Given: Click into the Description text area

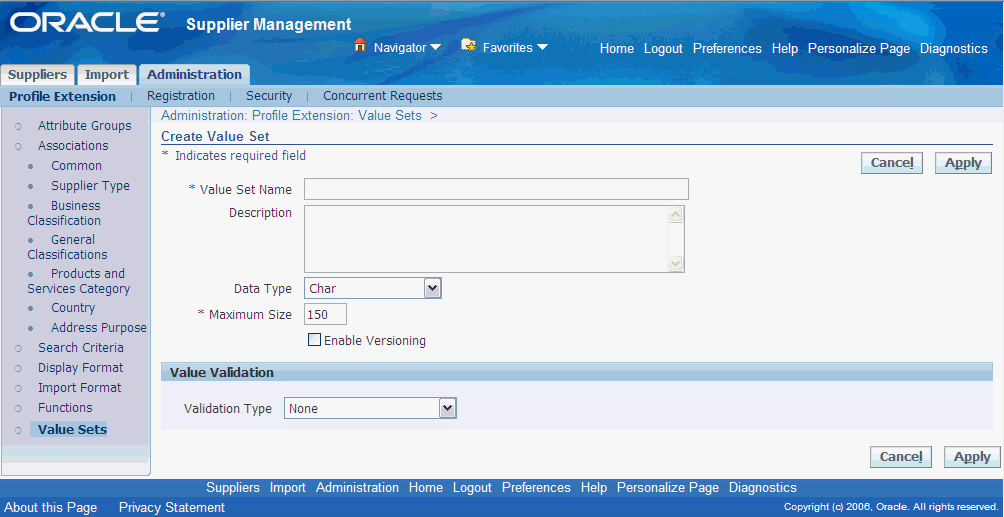Looking at the screenshot, I should [x=485, y=239].
